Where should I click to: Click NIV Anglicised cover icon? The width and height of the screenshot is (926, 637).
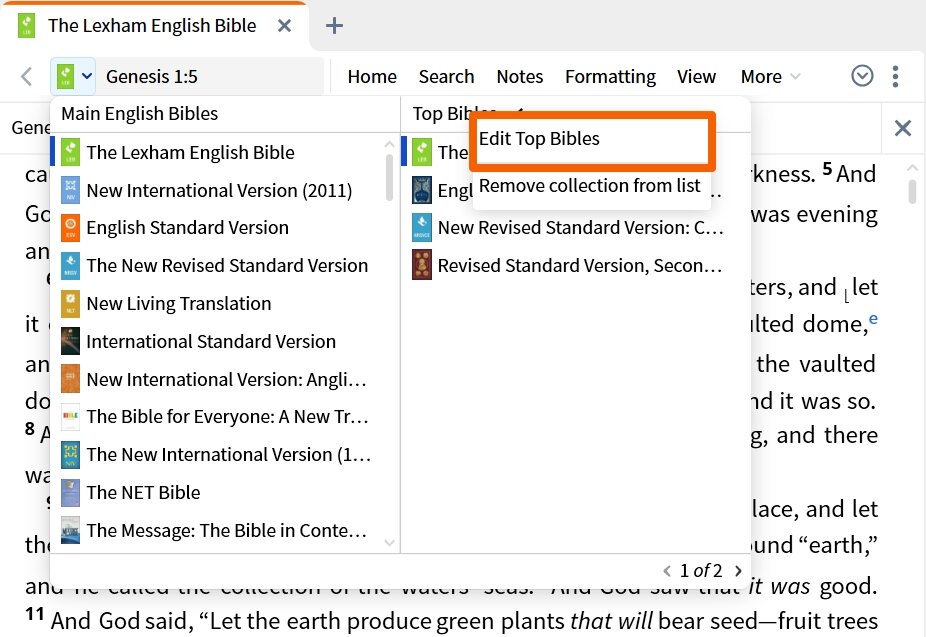coord(70,379)
